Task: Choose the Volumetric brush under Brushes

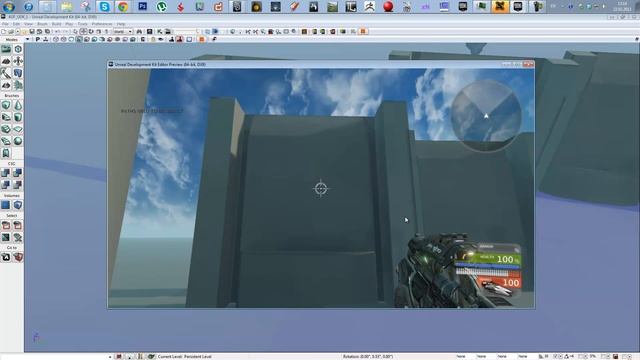Action: point(6,153)
